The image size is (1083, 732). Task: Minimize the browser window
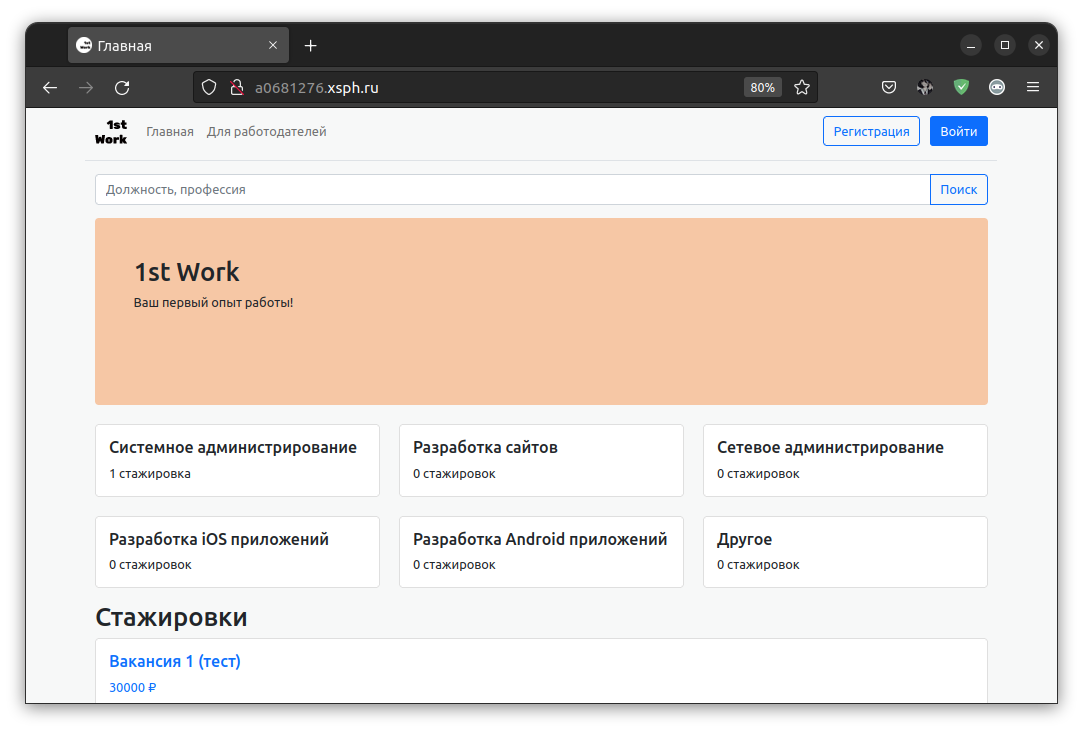[x=970, y=46]
